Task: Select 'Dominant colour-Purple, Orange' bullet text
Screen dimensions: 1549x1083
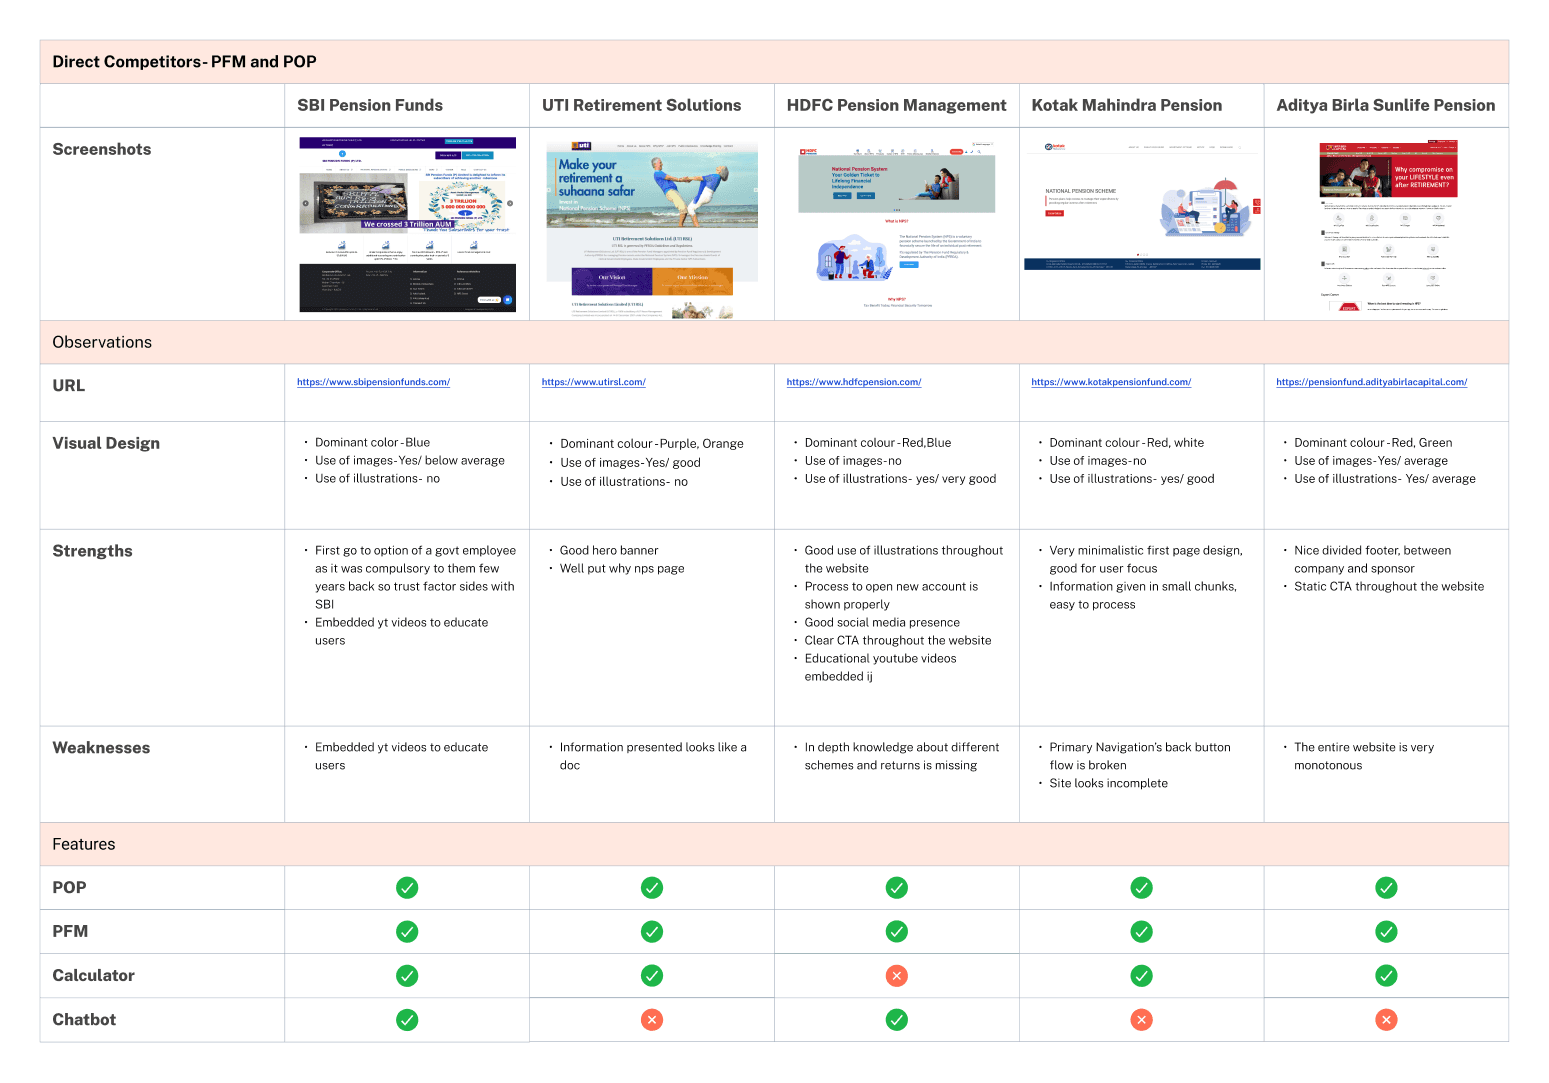Action: click(652, 444)
